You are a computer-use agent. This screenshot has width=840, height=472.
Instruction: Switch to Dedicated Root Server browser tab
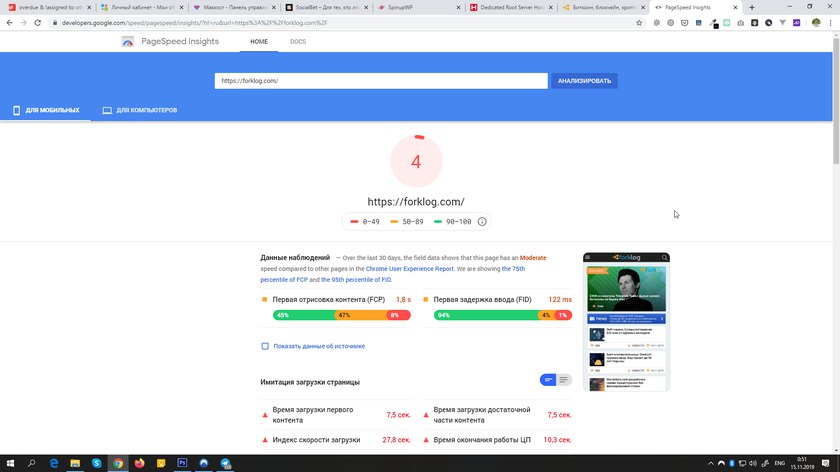point(511,8)
